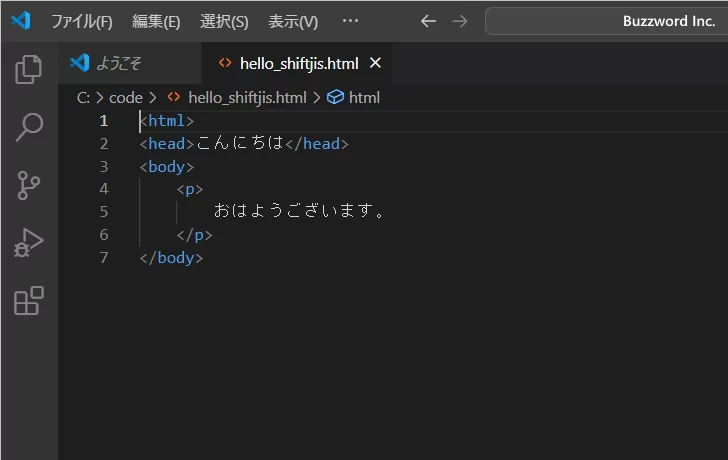This screenshot has width=728, height=460.
Task: Close the hello_shiftjis.html tab
Action: [x=376, y=63]
